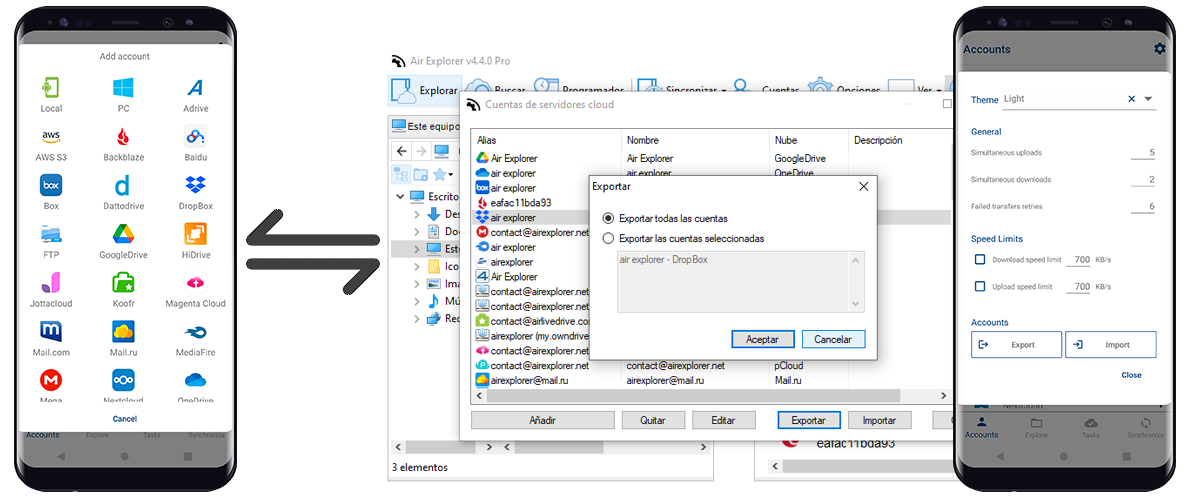
Task: Choose the Jottacloud icon
Action: pyautogui.click(x=51, y=282)
